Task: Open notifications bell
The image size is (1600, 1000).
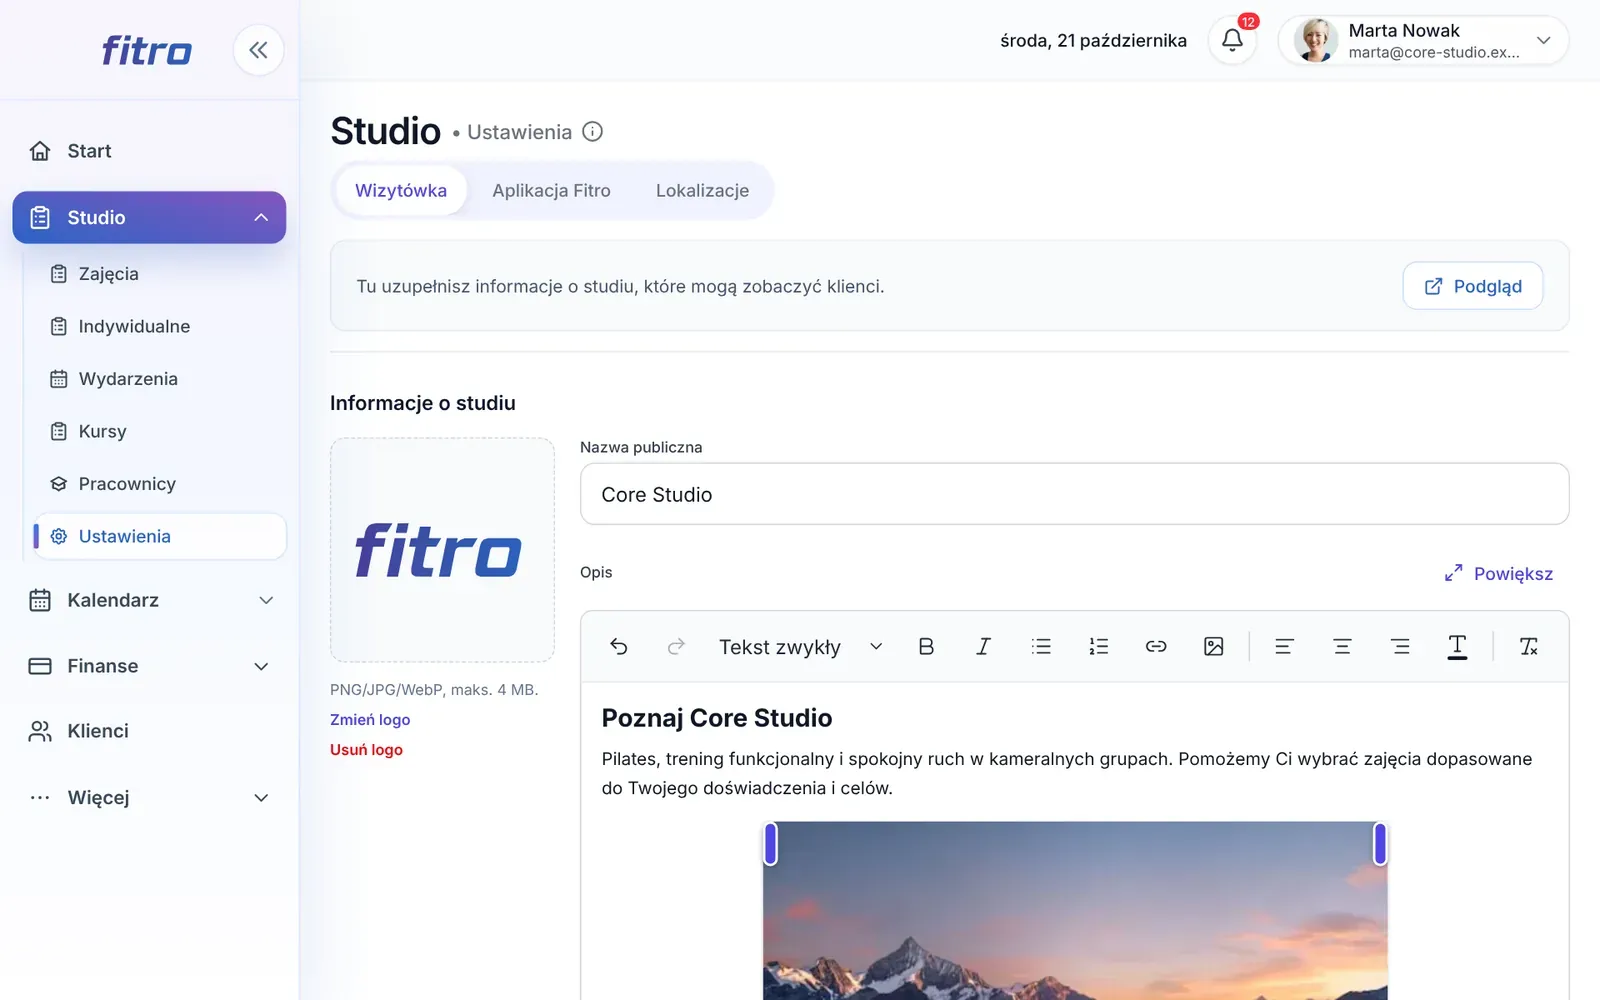Action: pos(1232,40)
